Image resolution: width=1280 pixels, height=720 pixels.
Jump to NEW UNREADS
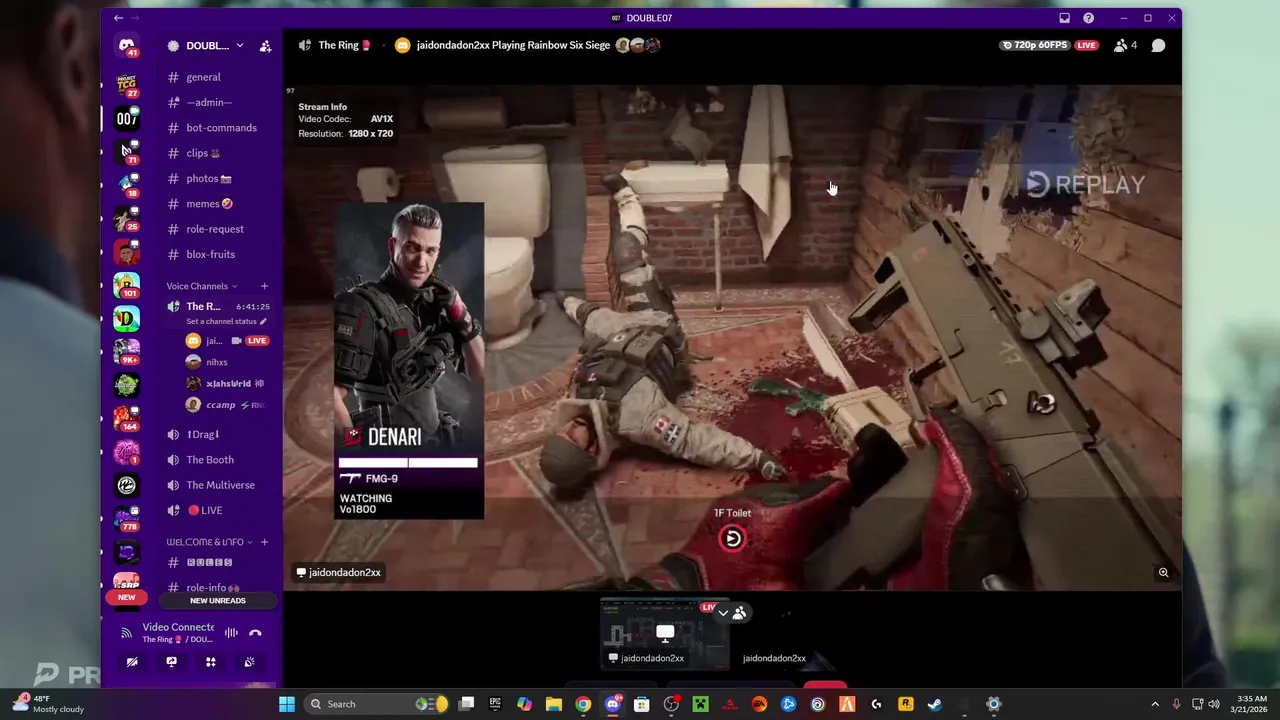[218, 601]
